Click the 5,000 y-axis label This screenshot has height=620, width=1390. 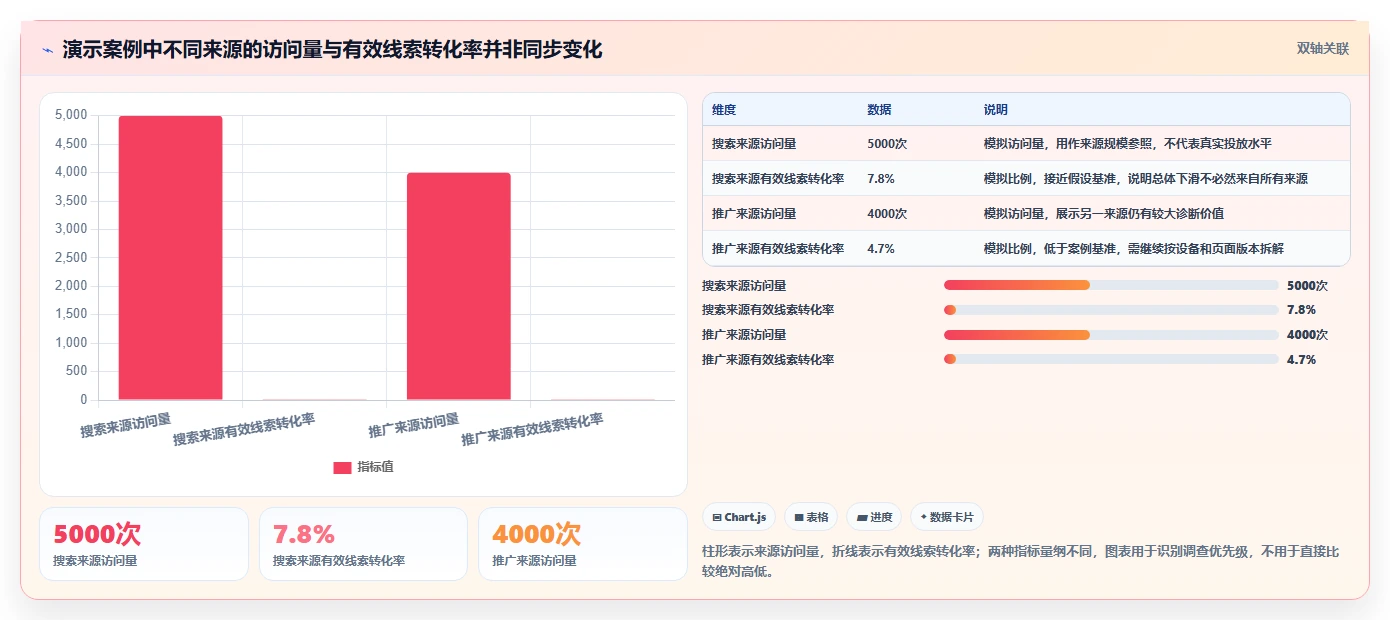point(70,115)
